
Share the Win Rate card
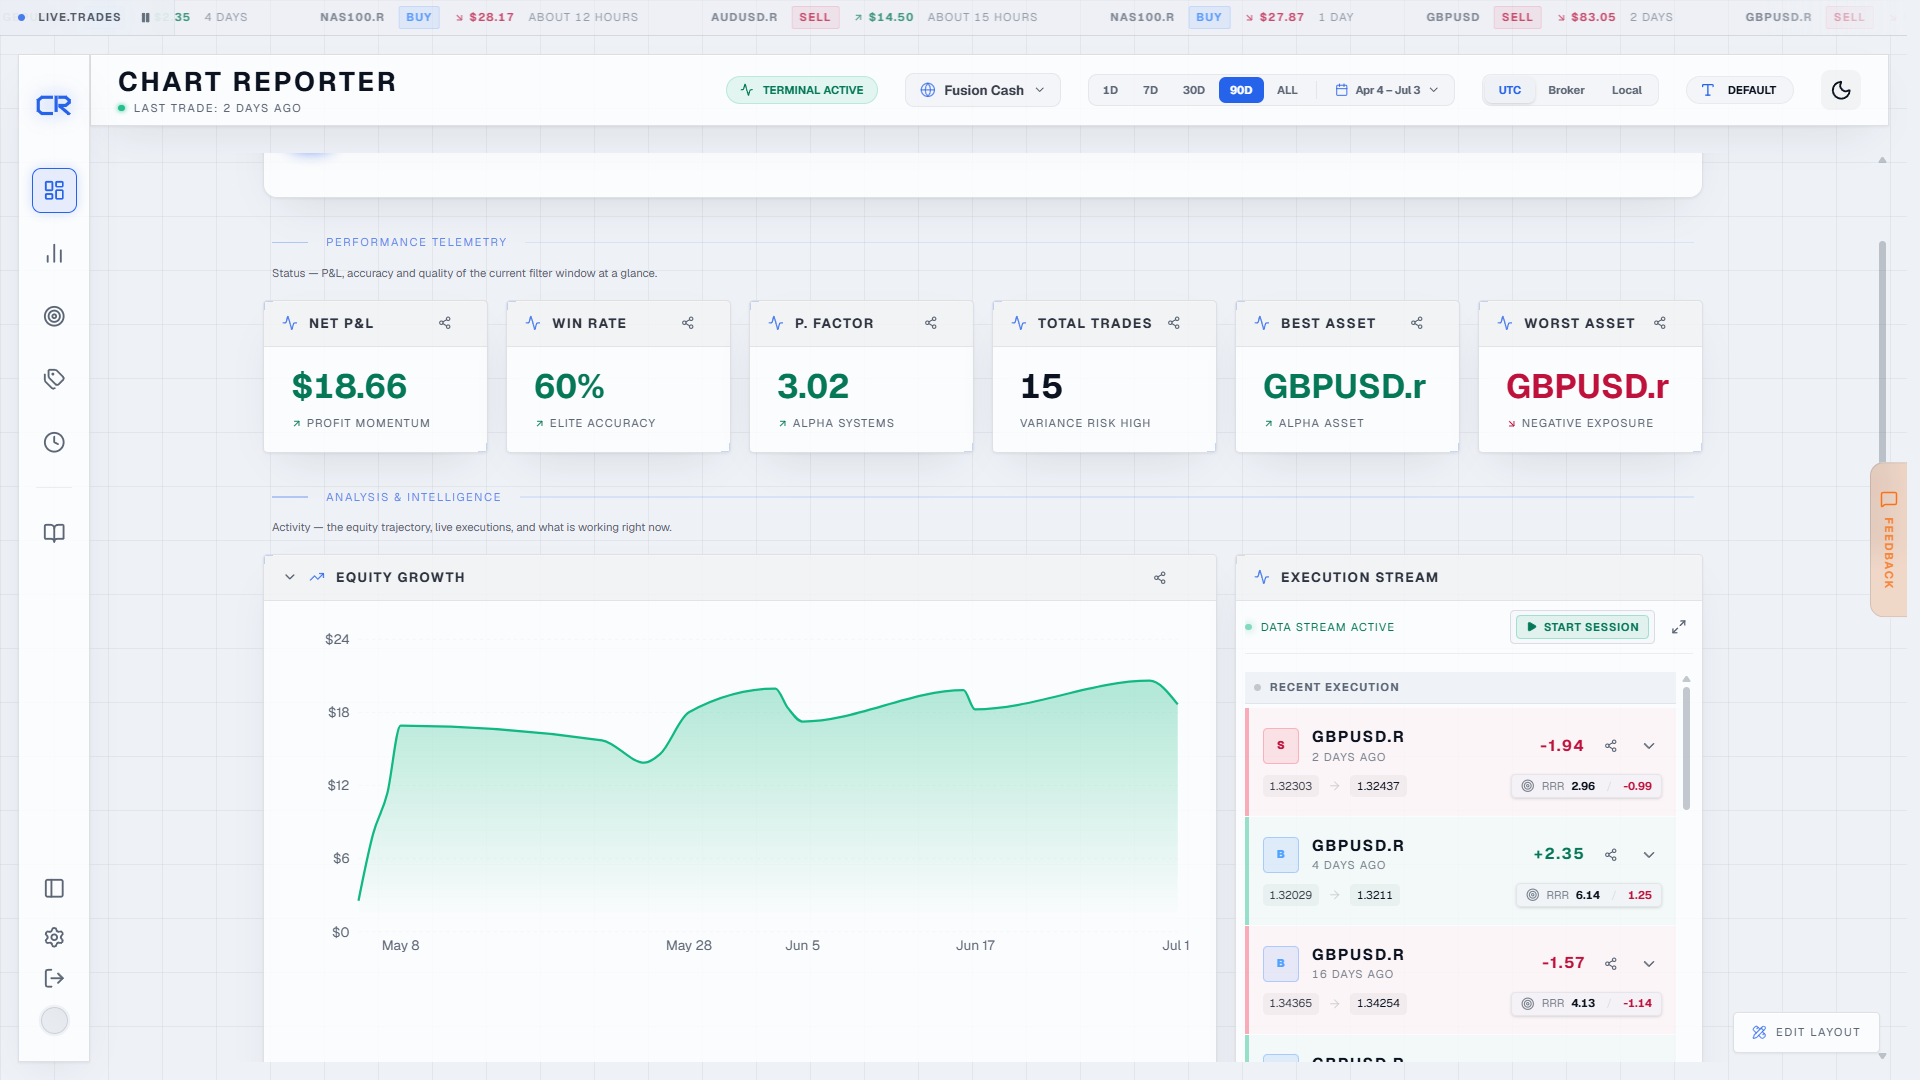tap(688, 323)
